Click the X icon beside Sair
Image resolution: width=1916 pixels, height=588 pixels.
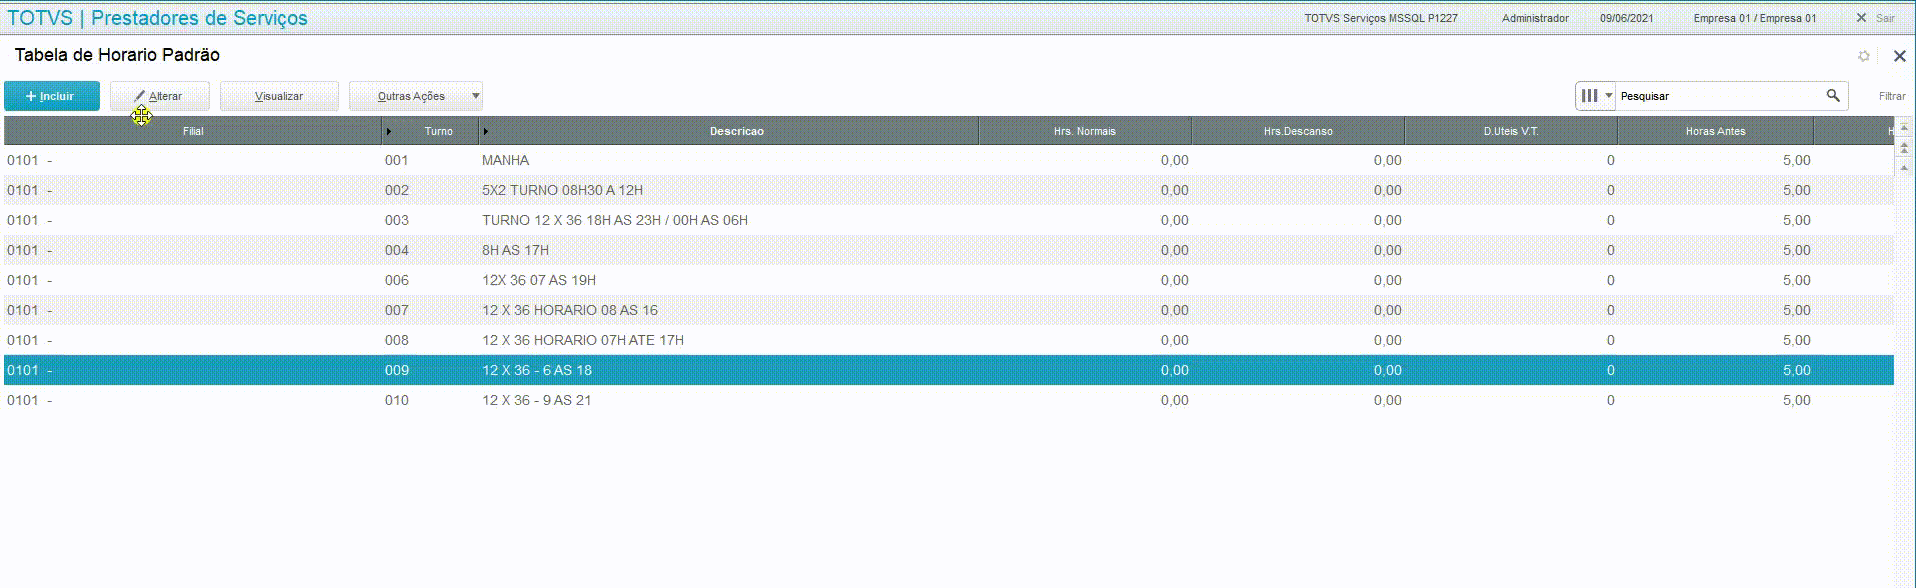pyautogui.click(x=1861, y=18)
